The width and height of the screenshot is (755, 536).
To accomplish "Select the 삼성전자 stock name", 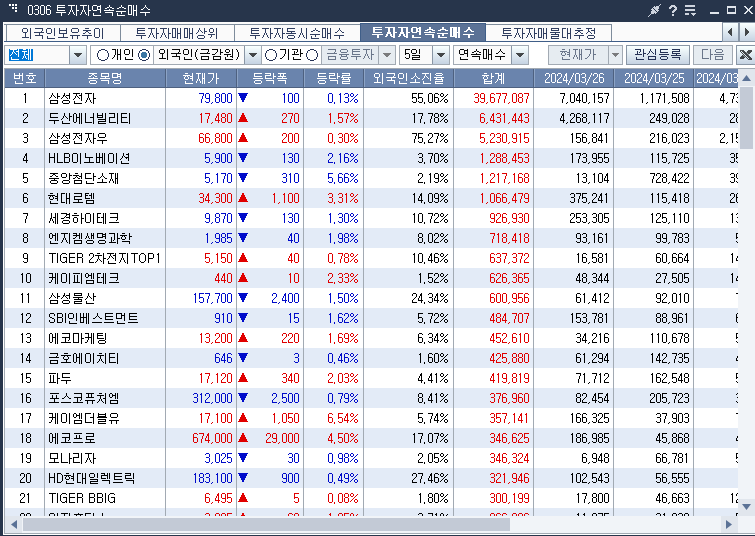I will (72, 98).
